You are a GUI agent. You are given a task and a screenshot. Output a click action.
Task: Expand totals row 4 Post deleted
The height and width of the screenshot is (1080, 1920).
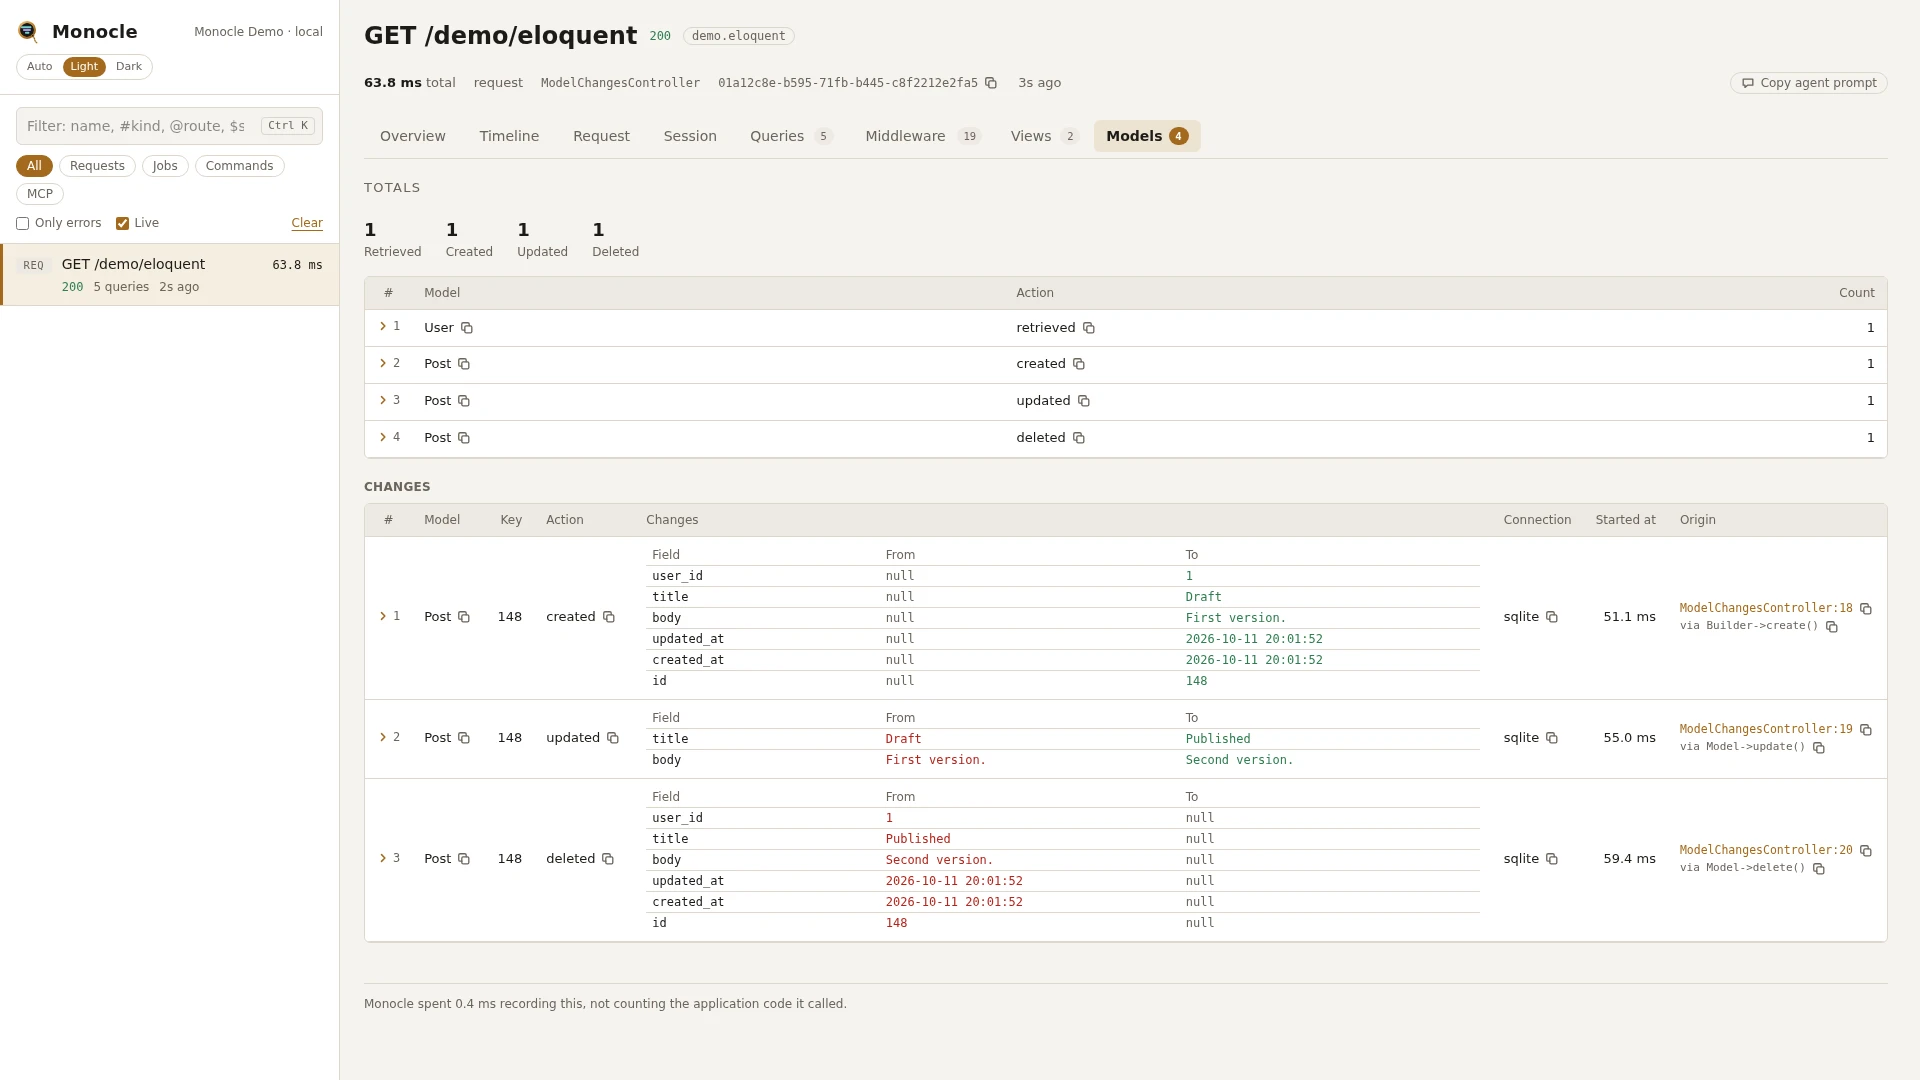click(383, 438)
